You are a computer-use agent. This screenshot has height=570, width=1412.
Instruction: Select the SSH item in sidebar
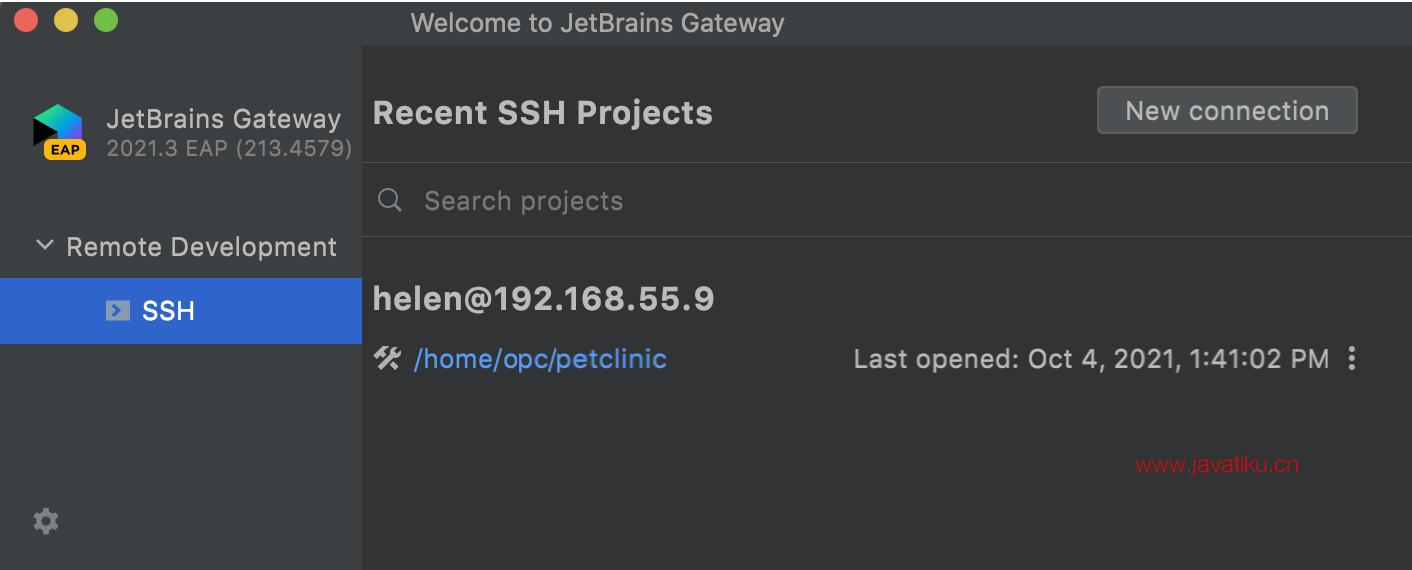click(181, 311)
